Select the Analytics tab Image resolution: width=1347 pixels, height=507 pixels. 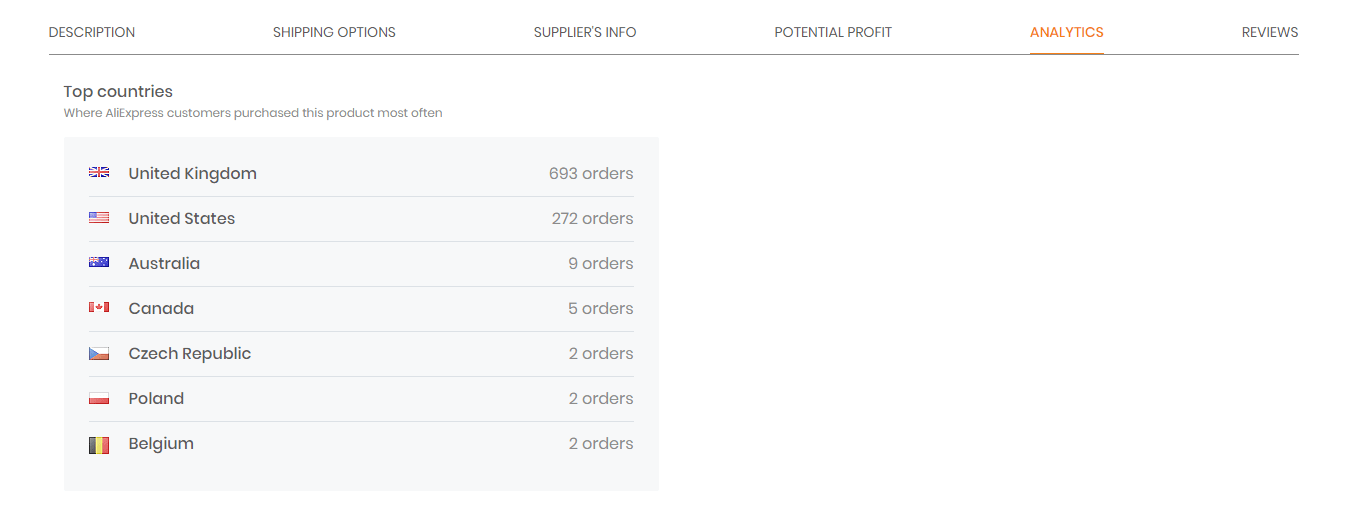1067,32
